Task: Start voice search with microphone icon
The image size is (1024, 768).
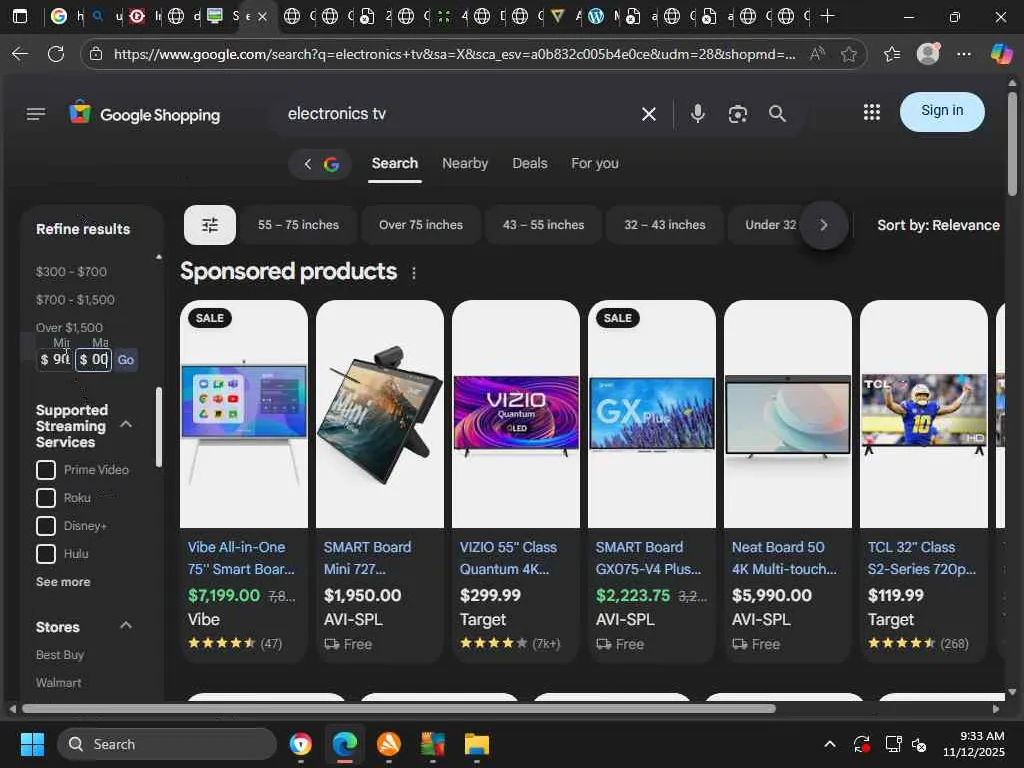Action: (697, 114)
